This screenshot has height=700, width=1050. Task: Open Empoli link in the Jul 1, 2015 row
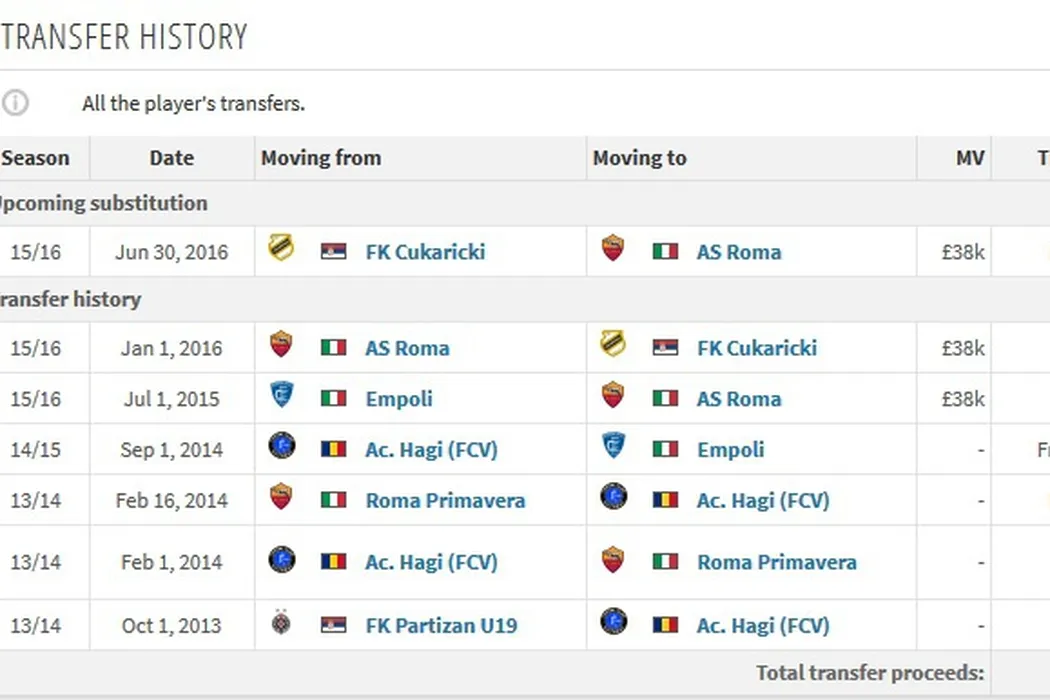tap(399, 399)
